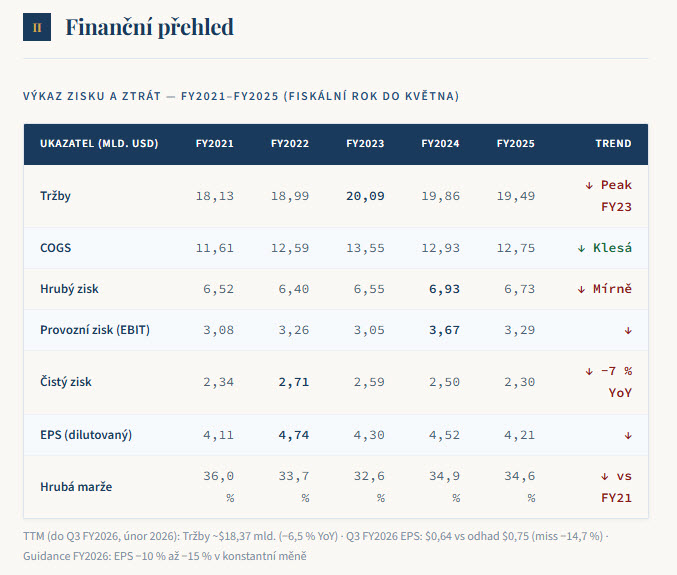This screenshot has width=677, height=575.
Task: Click the section II badge icon
Action: 37,27
